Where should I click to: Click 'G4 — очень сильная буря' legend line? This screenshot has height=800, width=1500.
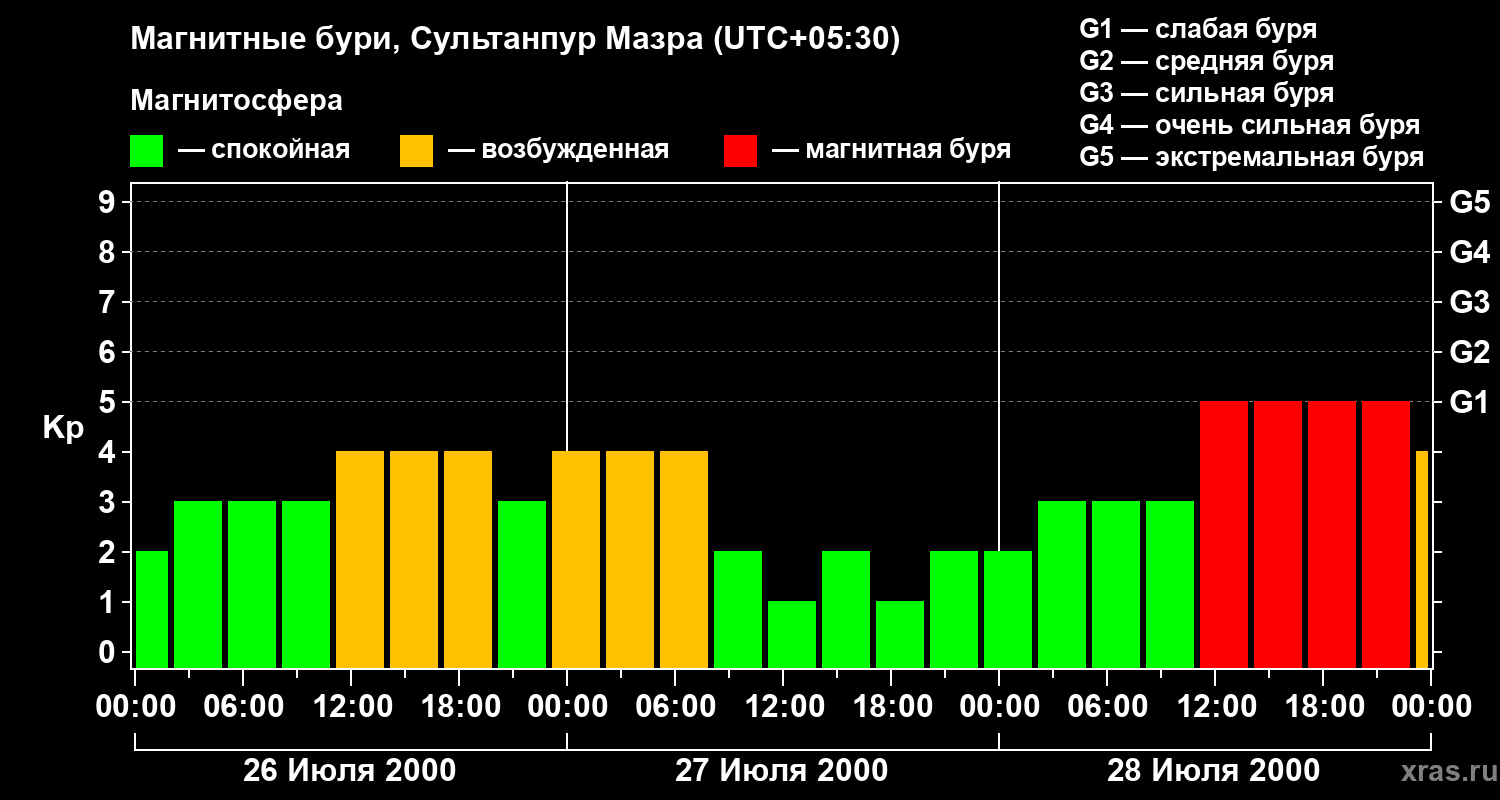pyautogui.click(x=1249, y=125)
